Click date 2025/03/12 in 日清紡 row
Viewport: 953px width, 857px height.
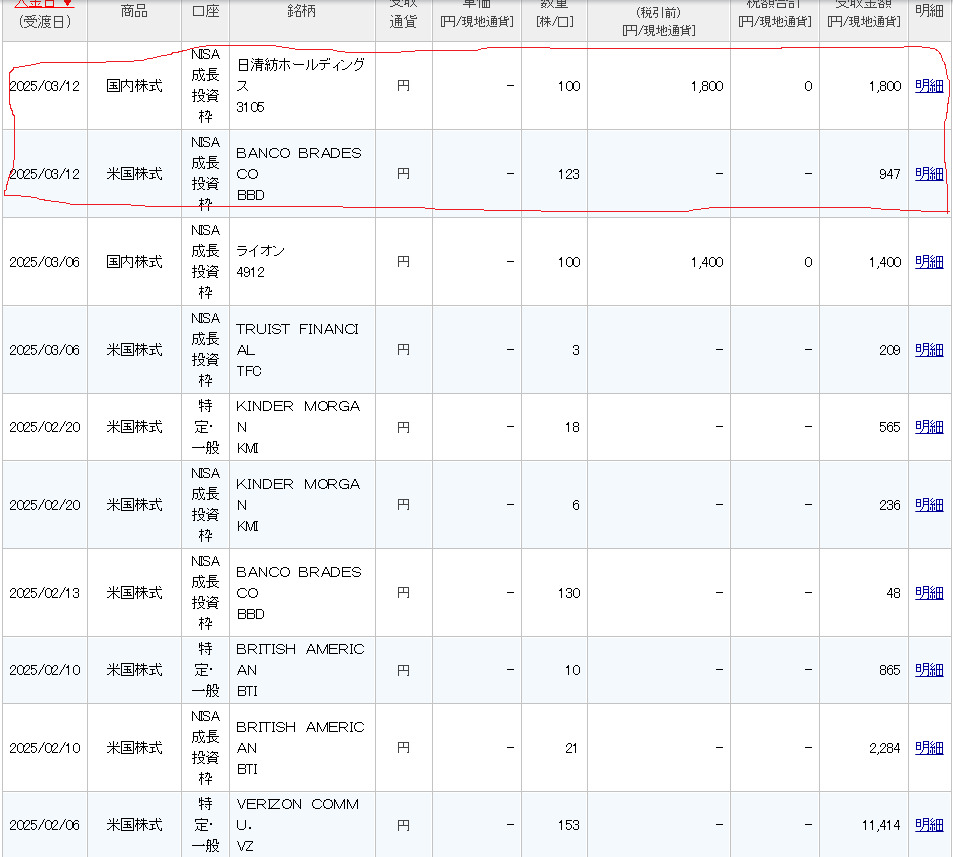pos(44,86)
